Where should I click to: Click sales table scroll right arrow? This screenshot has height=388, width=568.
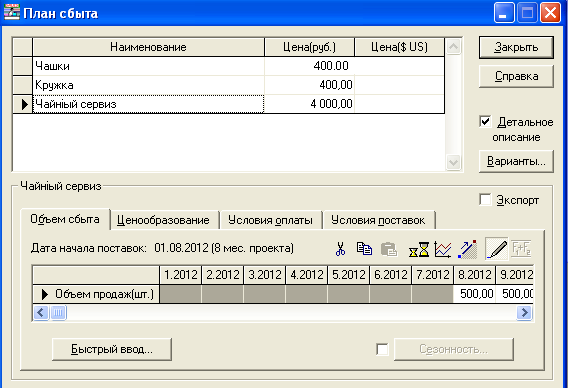[524, 312]
